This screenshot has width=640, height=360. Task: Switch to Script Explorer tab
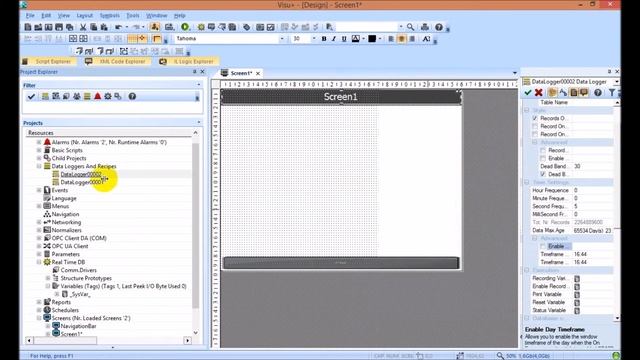click(49, 61)
